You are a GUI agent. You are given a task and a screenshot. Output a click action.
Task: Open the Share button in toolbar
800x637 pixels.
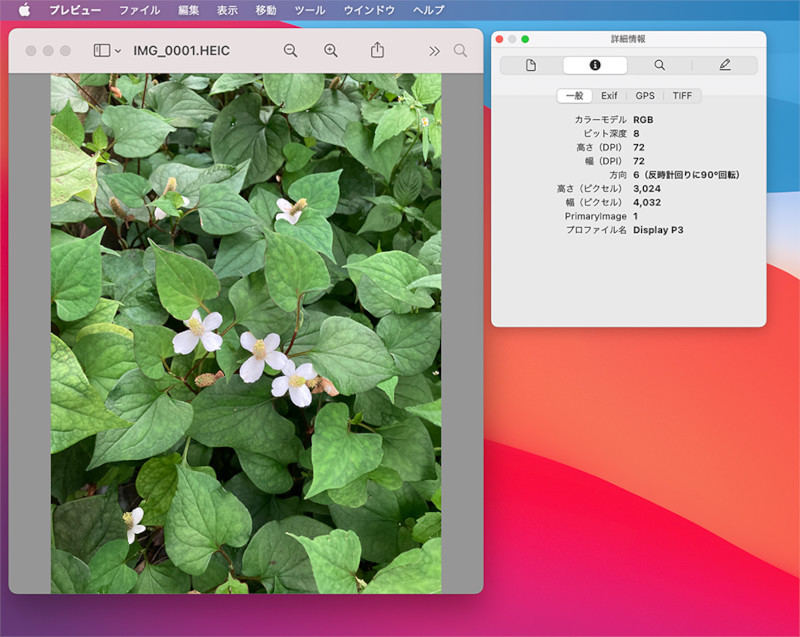pyautogui.click(x=377, y=50)
